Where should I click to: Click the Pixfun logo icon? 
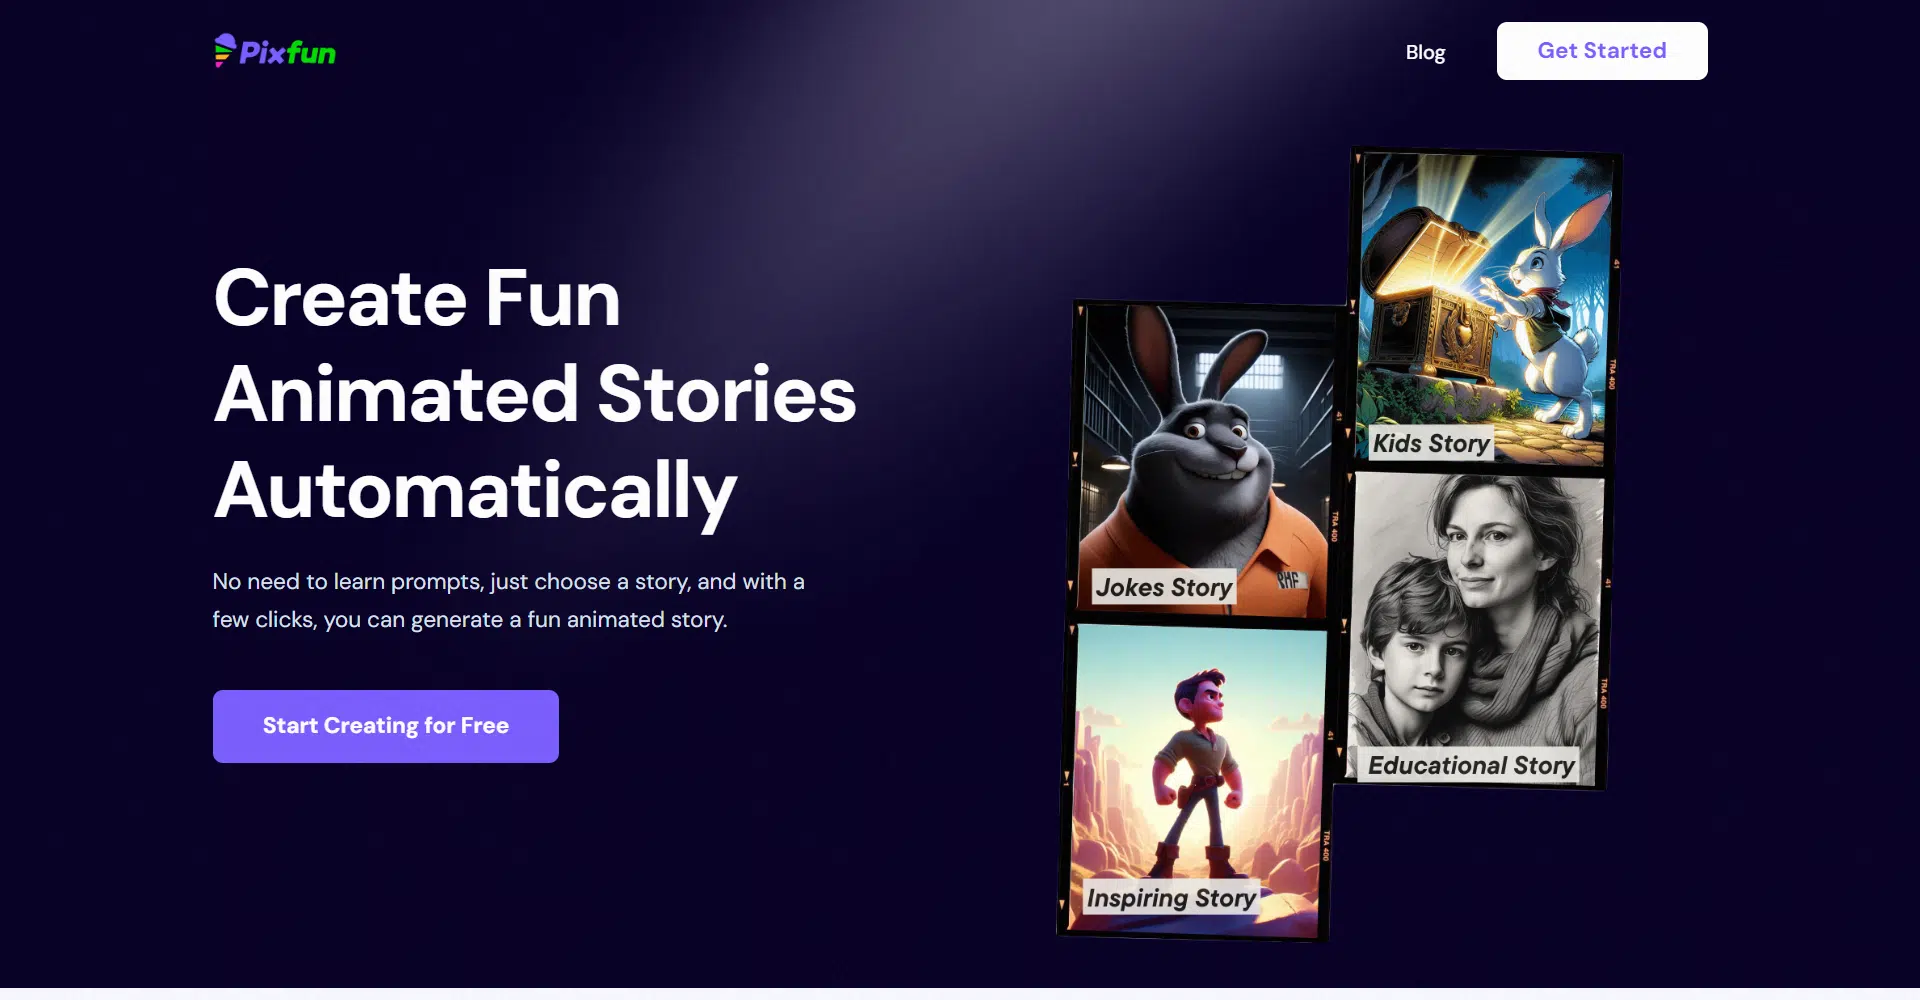pos(224,50)
